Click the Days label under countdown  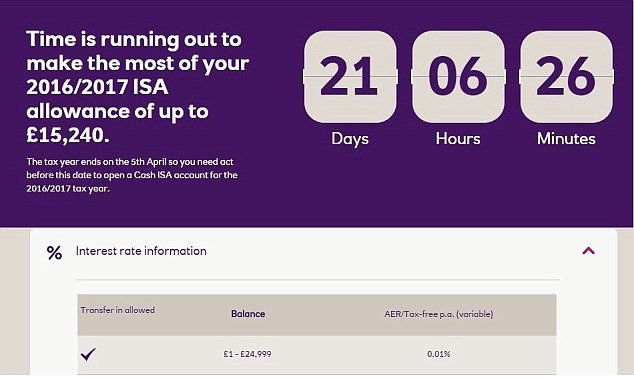pyautogui.click(x=350, y=139)
